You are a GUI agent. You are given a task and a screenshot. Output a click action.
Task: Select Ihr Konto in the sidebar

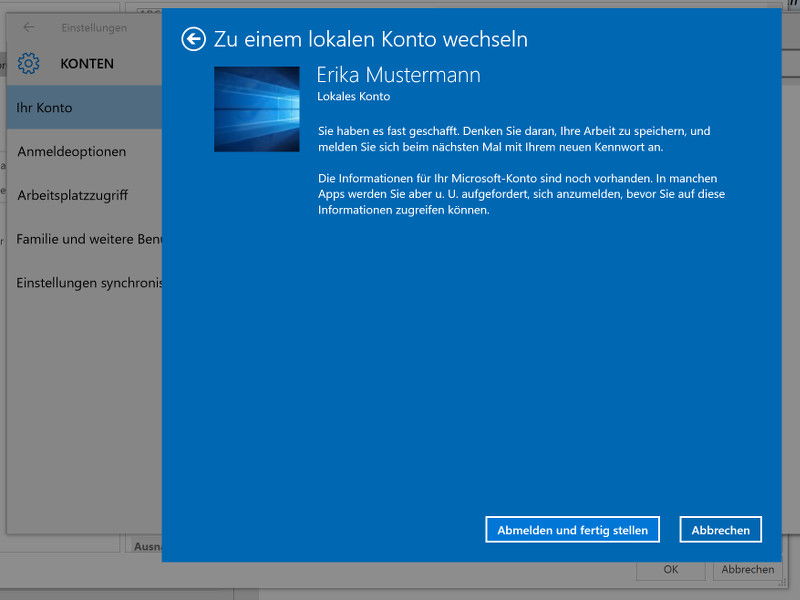(84, 107)
